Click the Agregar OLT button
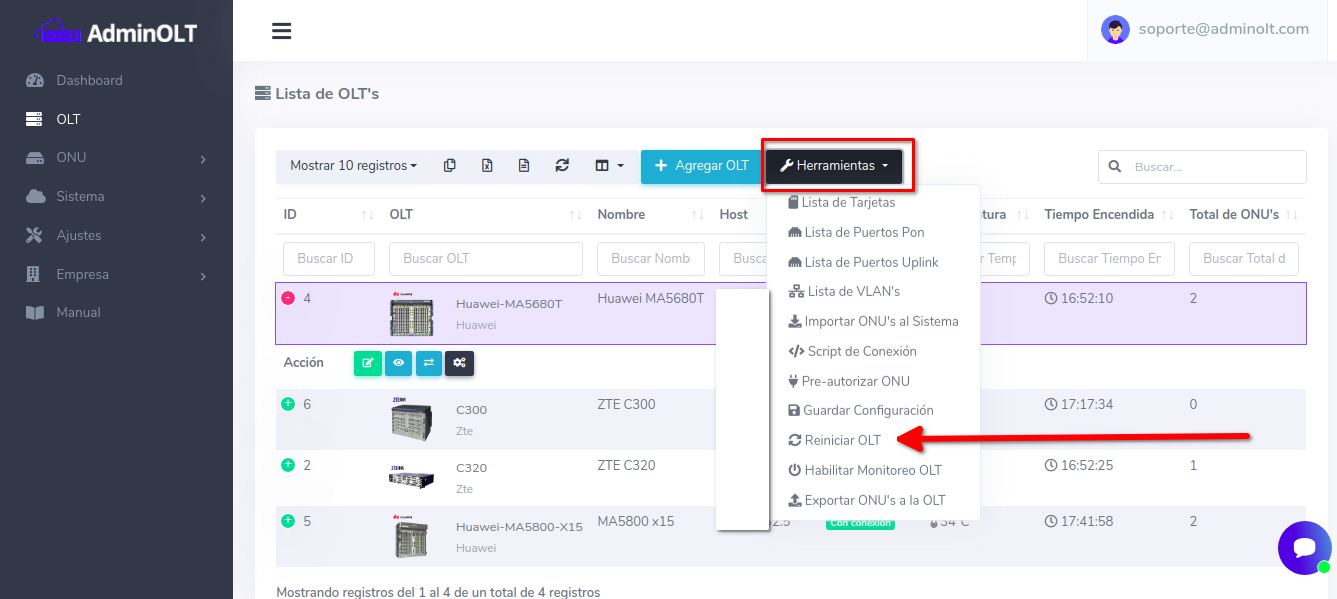The image size is (1337, 599). (701, 166)
